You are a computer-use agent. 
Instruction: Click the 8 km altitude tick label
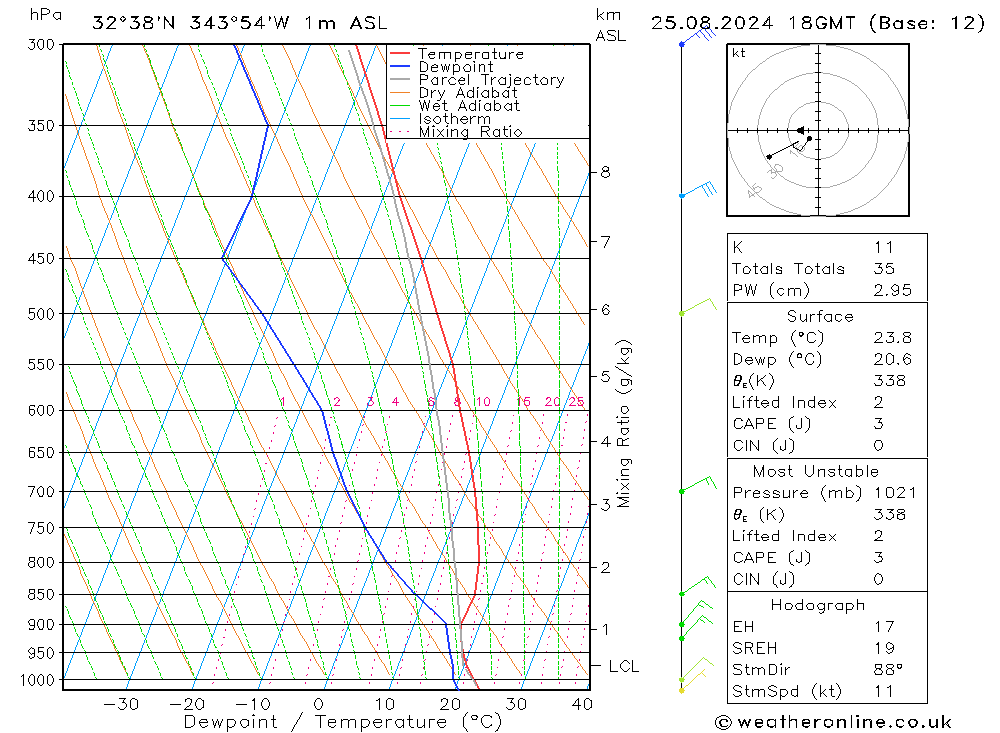[x=605, y=172]
